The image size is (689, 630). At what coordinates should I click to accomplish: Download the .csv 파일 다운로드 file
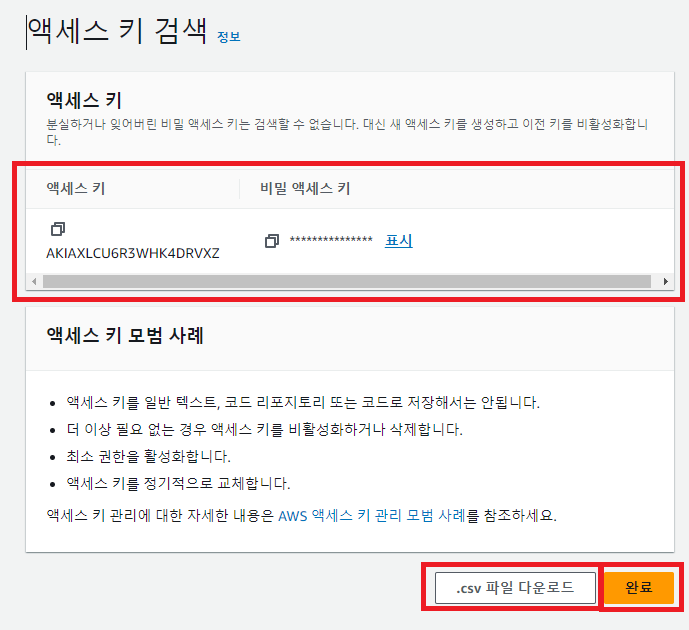click(x=515, y=588)
